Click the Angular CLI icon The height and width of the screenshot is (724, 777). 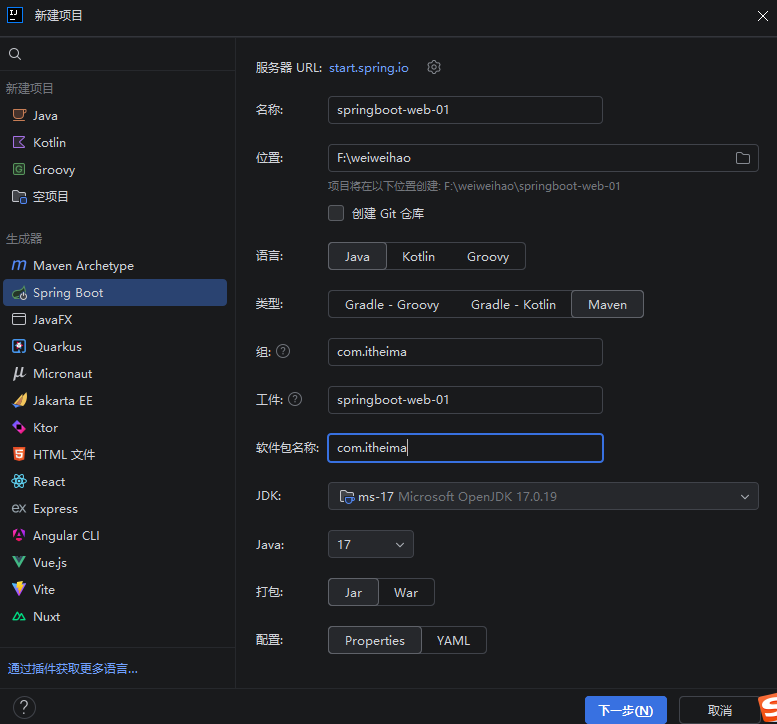[19, 535]
